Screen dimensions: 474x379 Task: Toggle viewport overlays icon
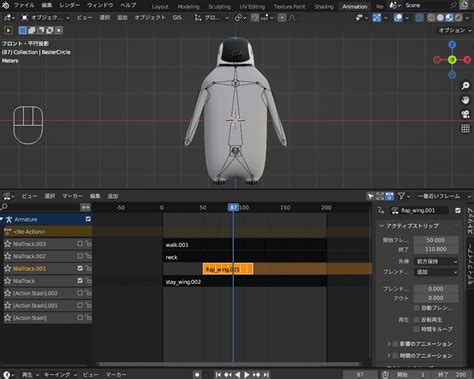[398, 18]
